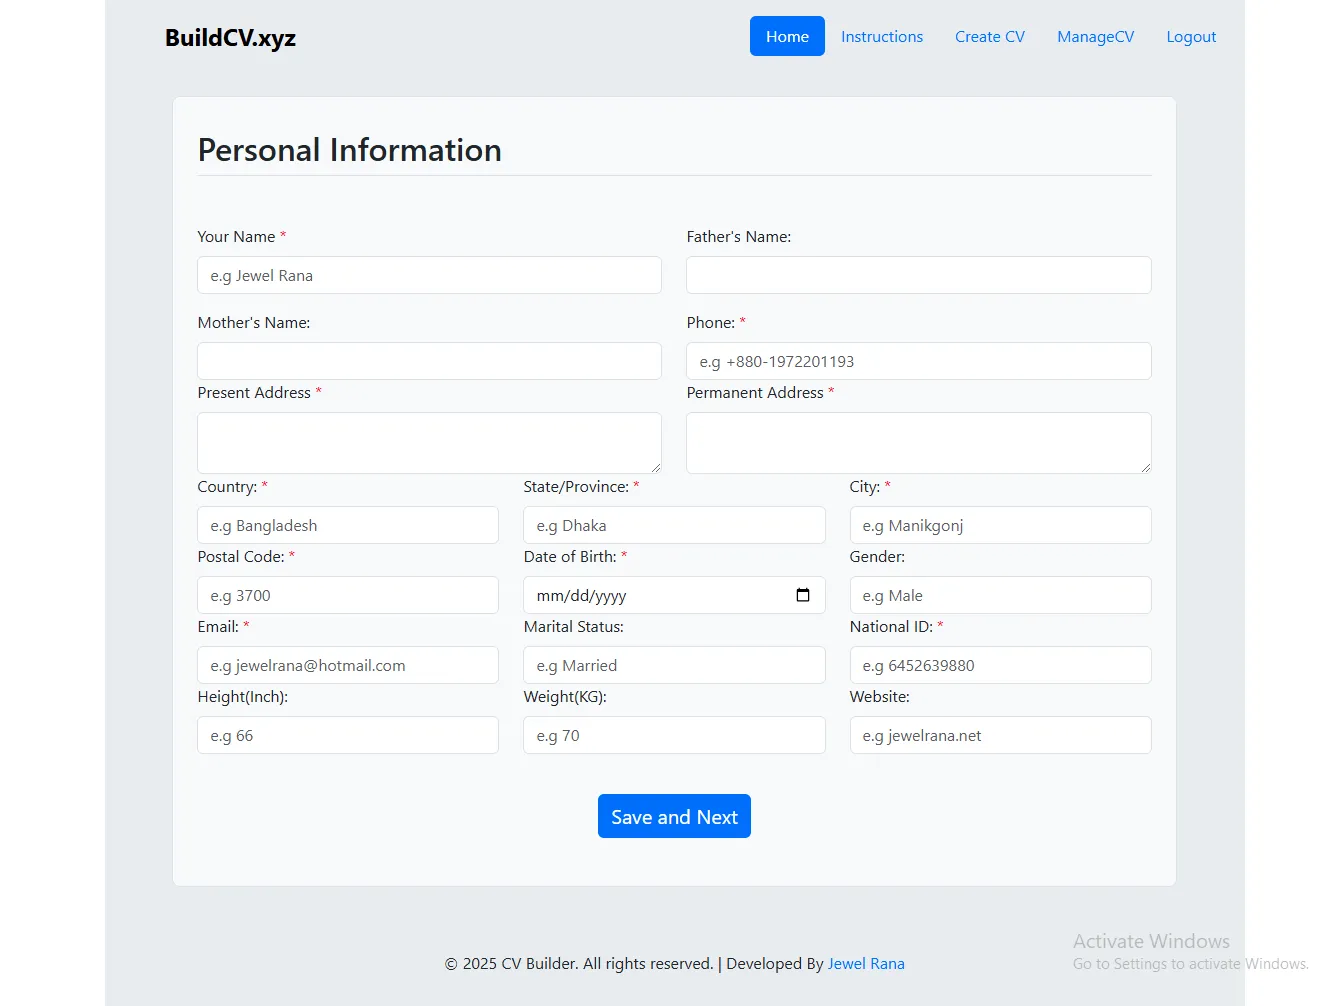This screenshot has width=1330, height=1006.
Task: Go to the Home tab
Action: (787, 36)
